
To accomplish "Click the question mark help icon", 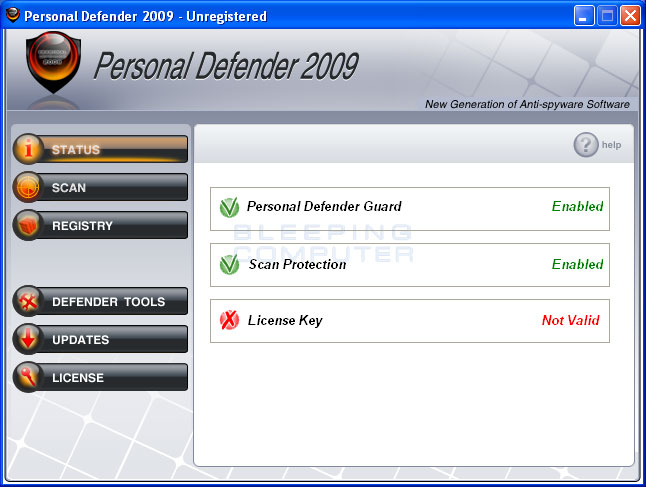I will (585, 145).
